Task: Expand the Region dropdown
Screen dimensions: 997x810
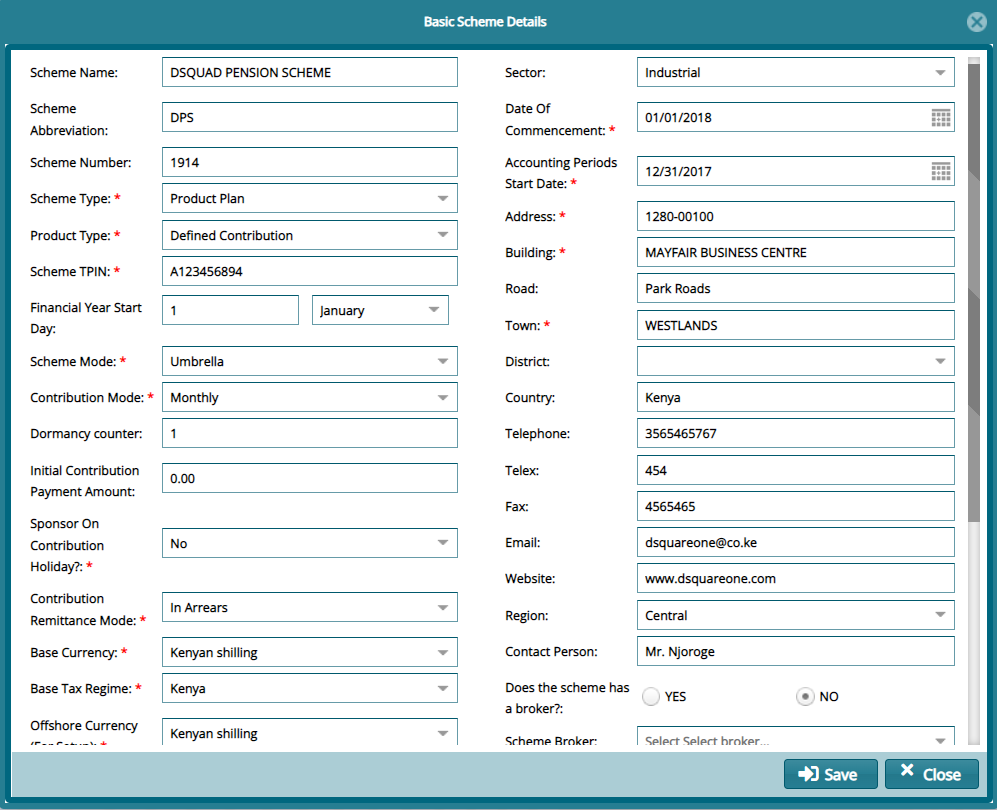Action: point(795,615)
